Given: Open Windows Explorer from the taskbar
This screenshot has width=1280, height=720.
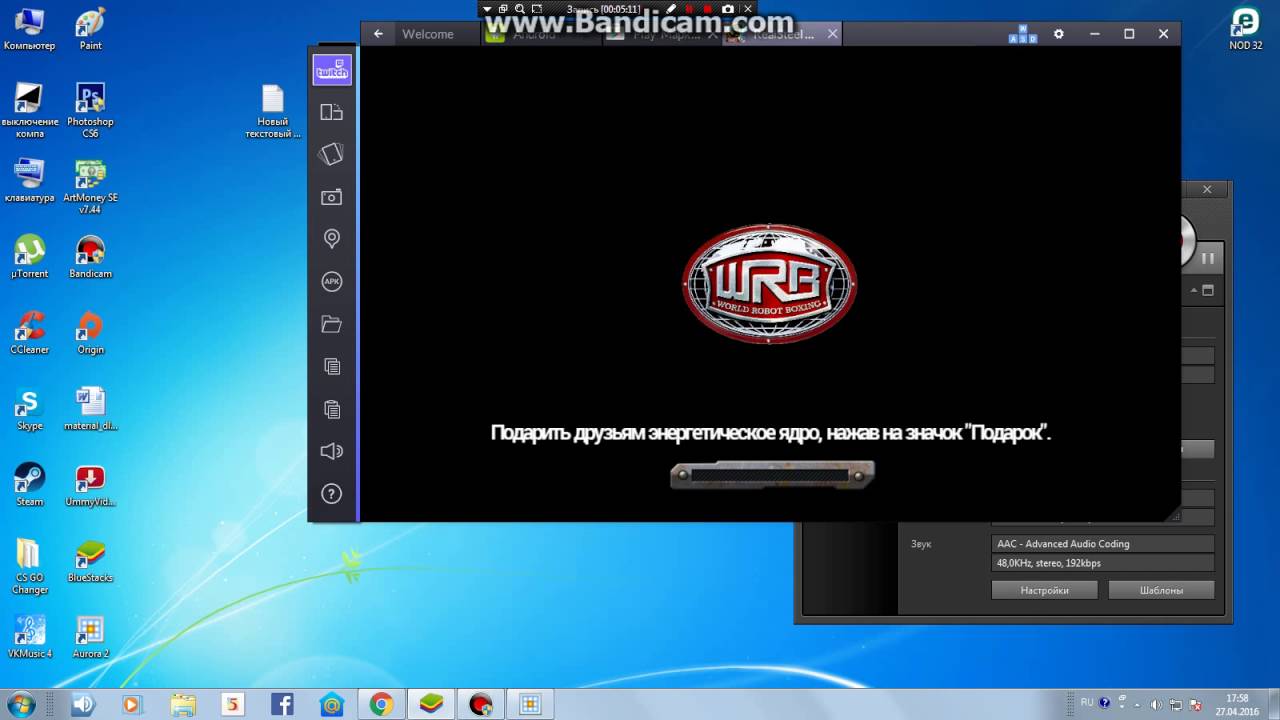Looking at the screenshot, I should pos(183,704).
